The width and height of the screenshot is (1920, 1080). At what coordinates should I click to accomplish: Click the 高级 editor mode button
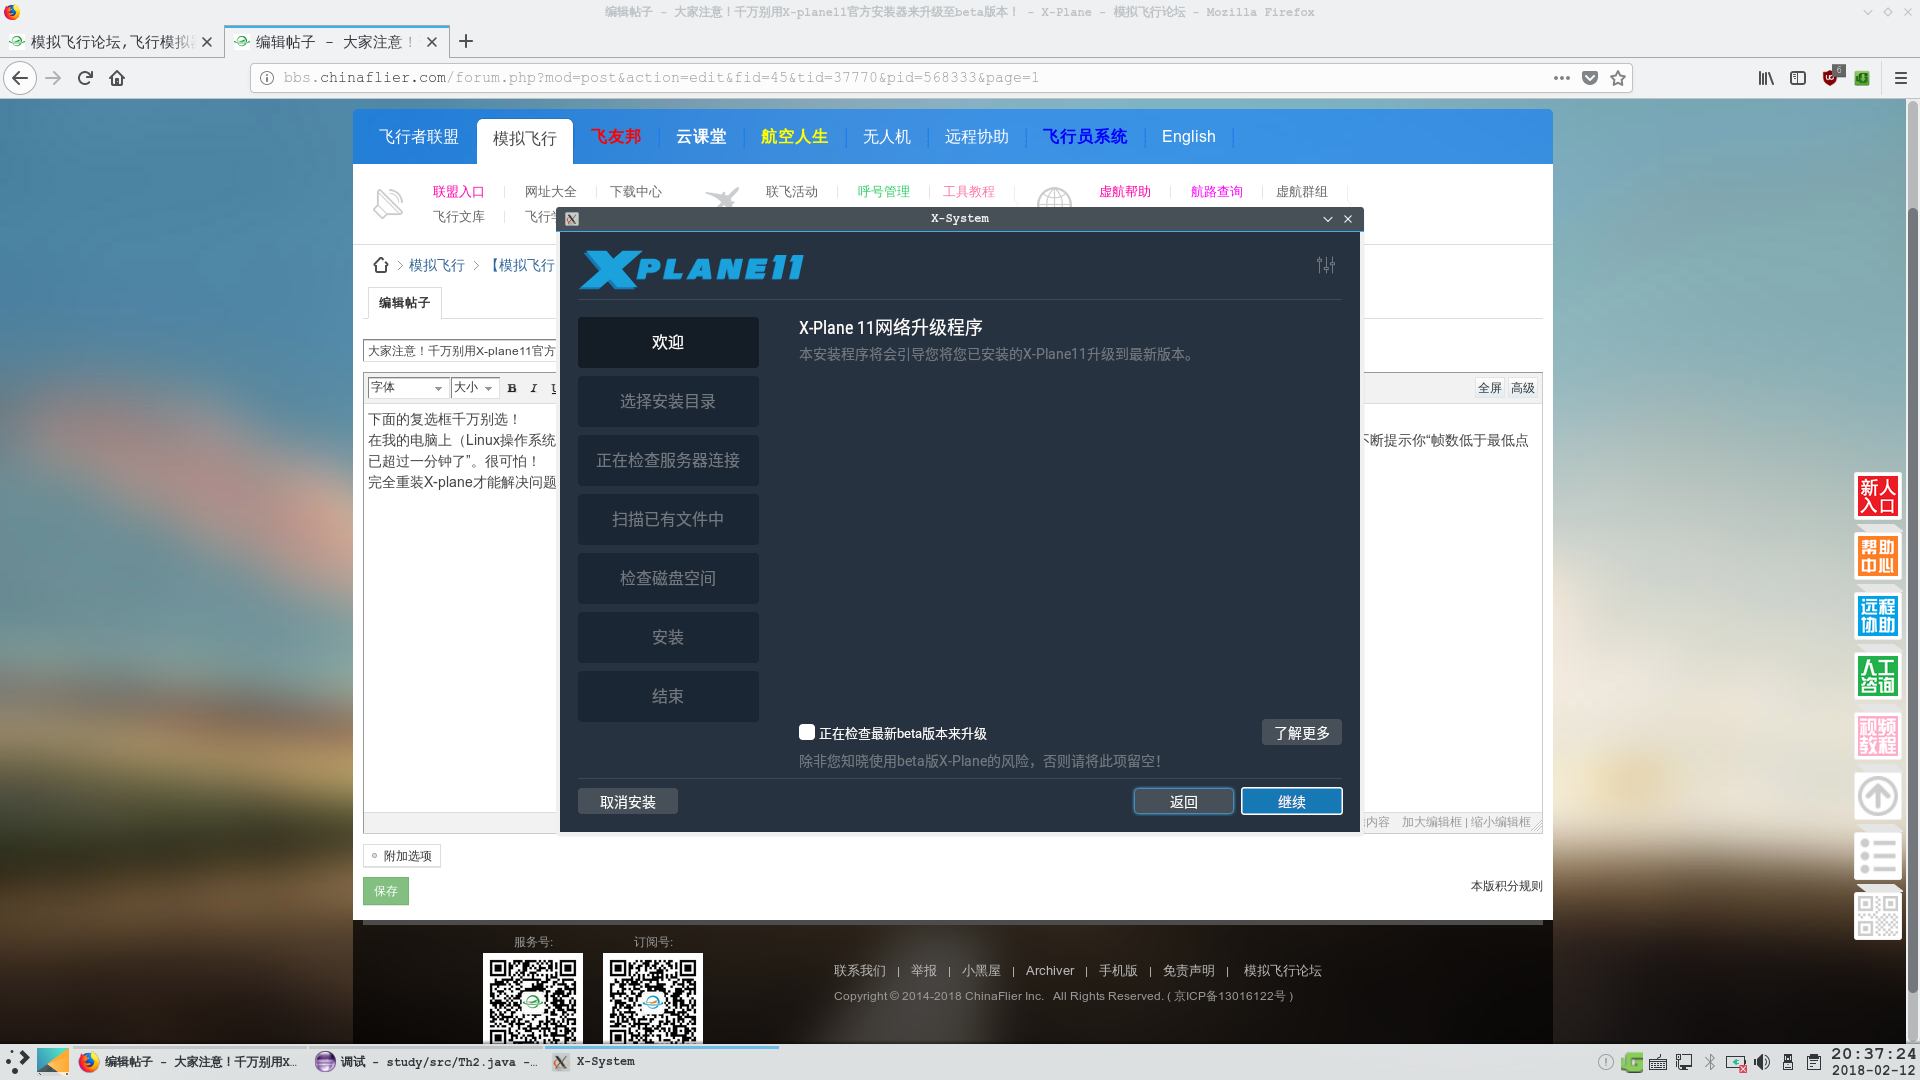1523,388
